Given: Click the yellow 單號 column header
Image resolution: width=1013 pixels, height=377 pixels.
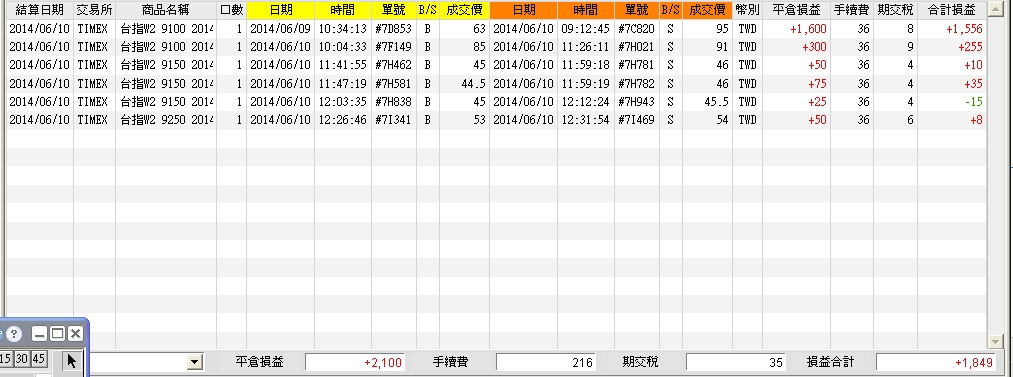Looking at the screenshot, I should point(393,10).
